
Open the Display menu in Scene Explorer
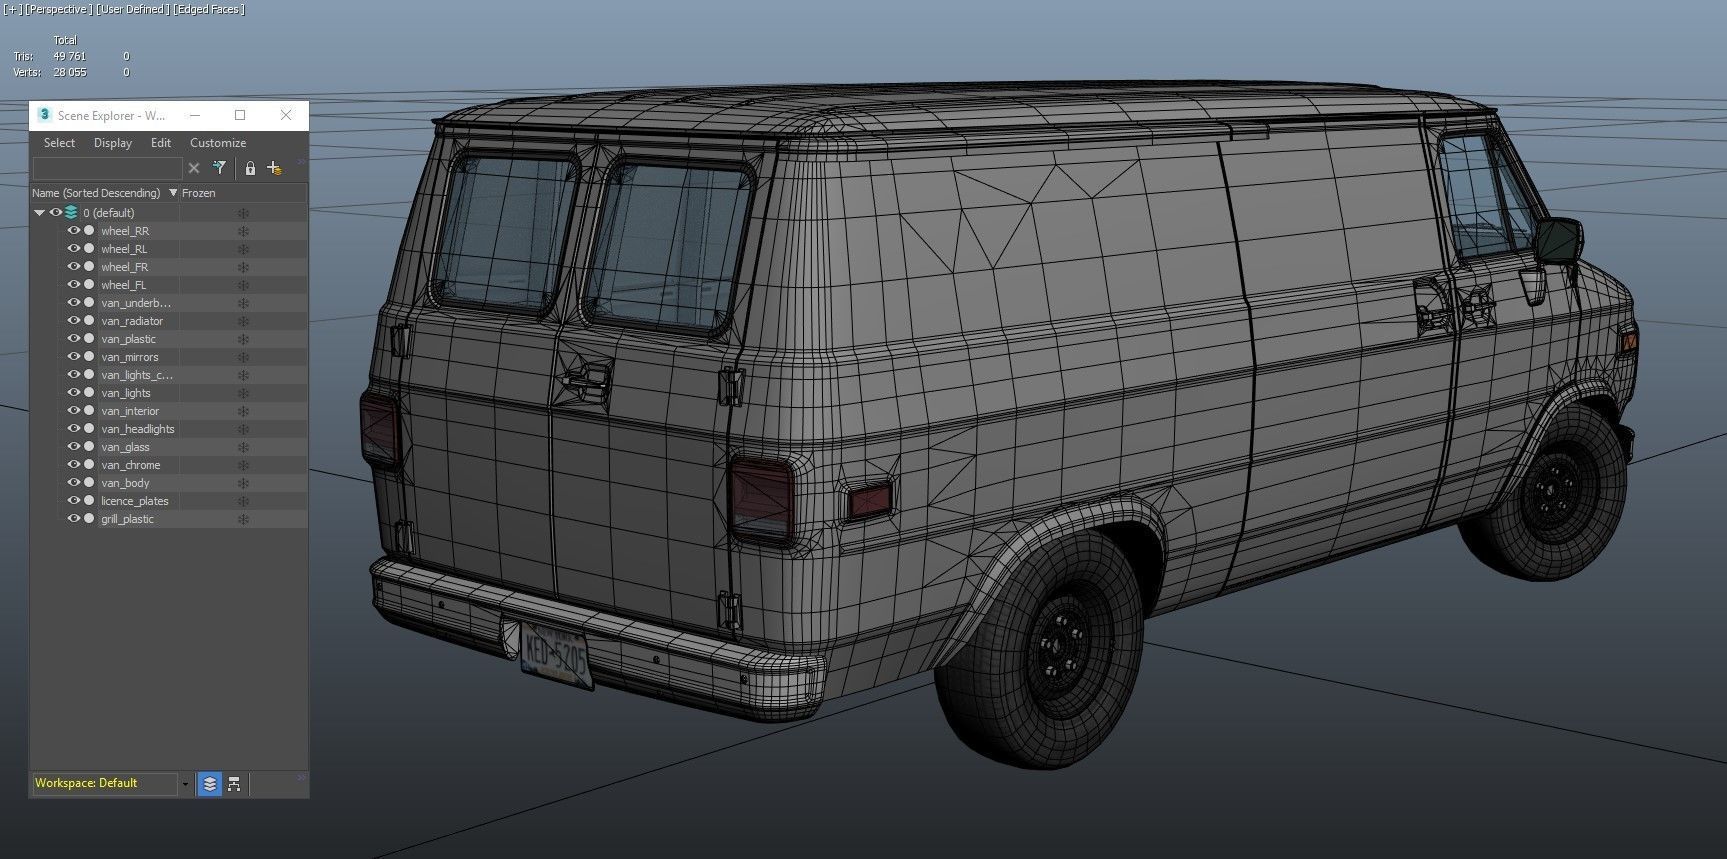[x=113, y=143]
